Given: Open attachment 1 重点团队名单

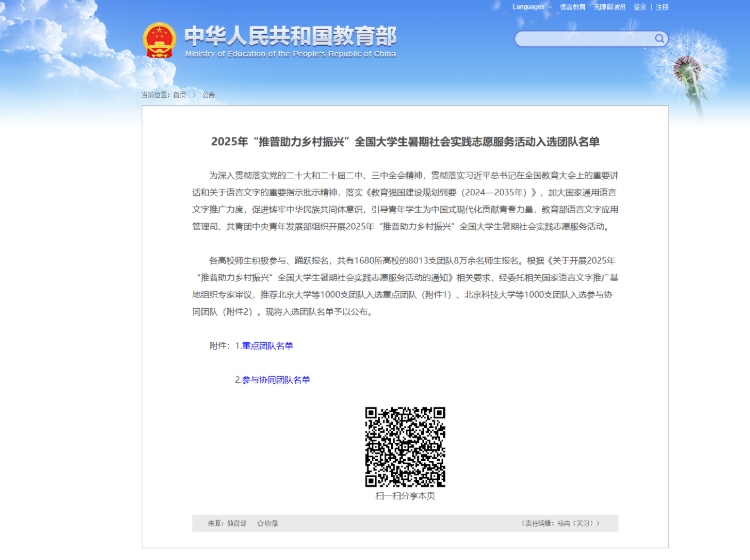Looking at the screenshot, I should 267,345.
